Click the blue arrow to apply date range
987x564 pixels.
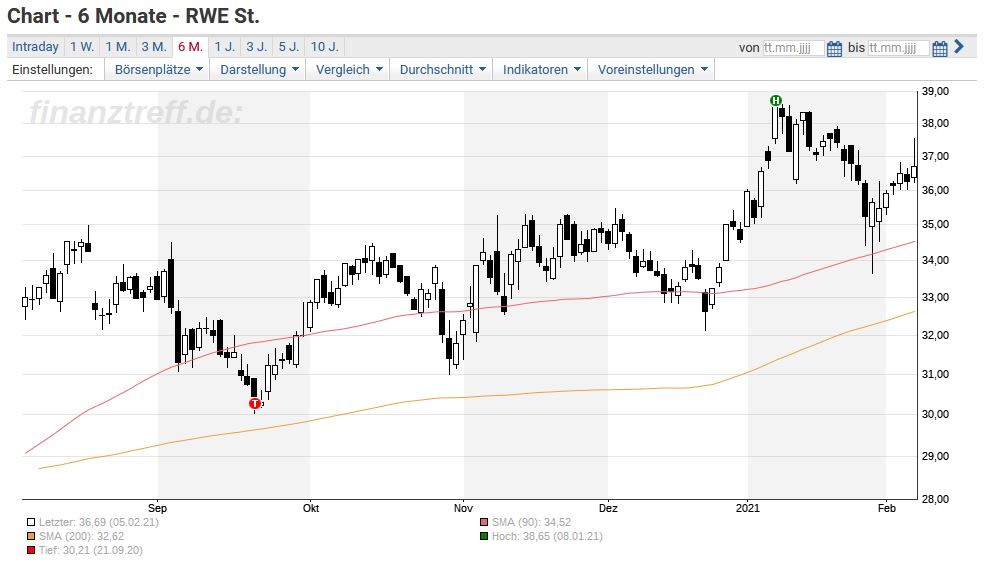[x=959, y=47]
